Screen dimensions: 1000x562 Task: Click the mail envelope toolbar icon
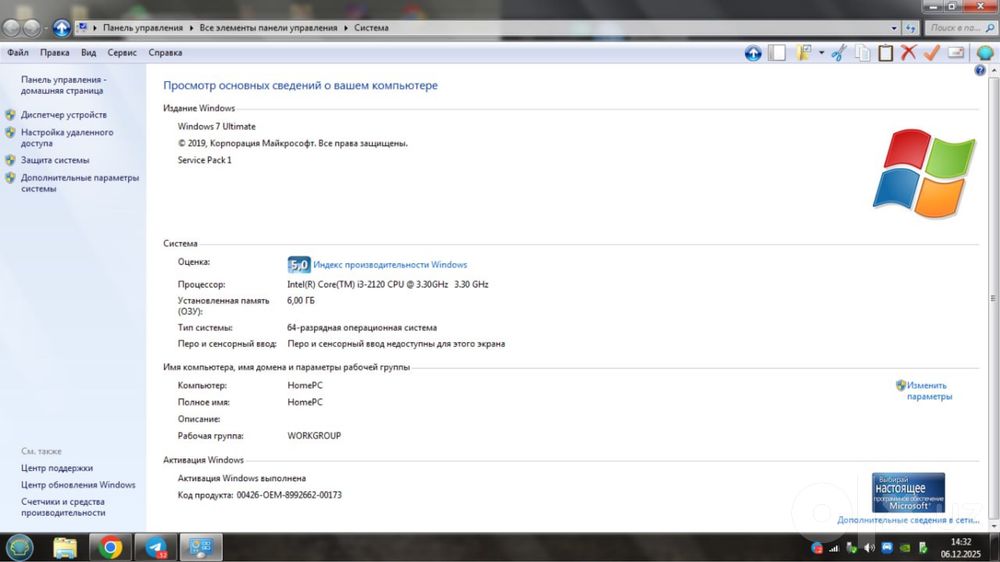[x=955, y=52]
